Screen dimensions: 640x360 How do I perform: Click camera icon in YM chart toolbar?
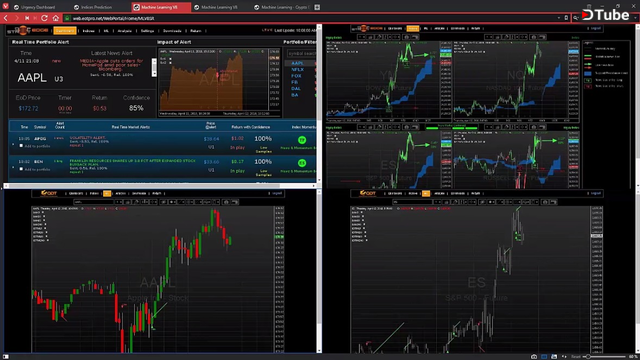pos(406,37)
